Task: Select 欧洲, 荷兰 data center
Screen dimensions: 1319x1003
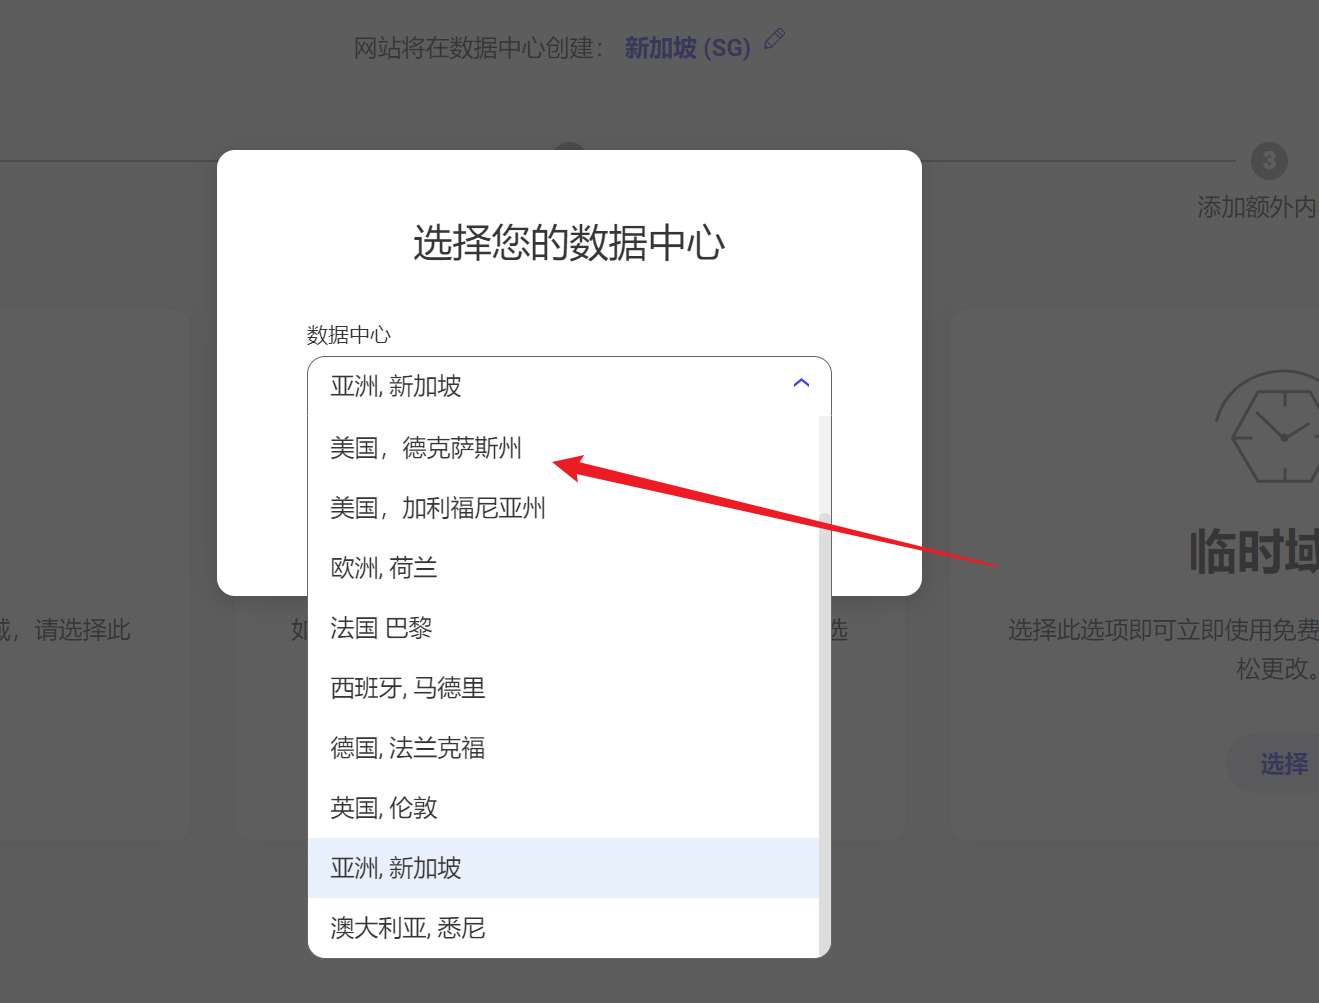Action: tap(384, 568)
